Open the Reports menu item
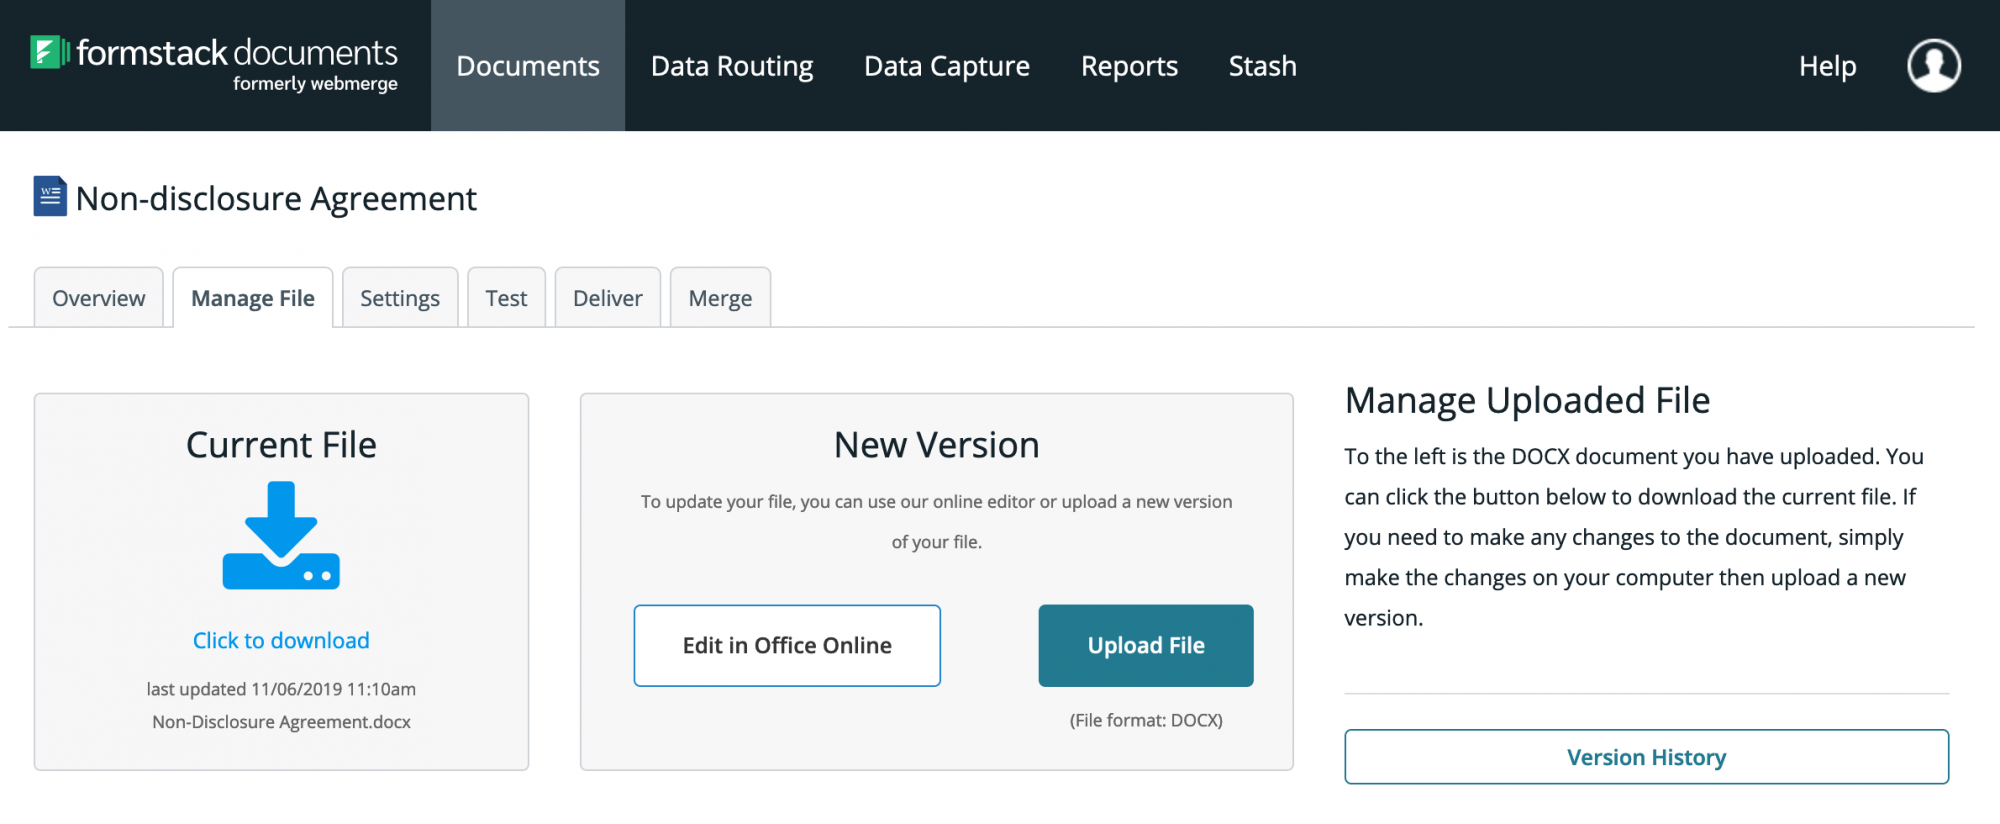The height and width of the screenshot is (824, 2000). (x=1129, y=66)
